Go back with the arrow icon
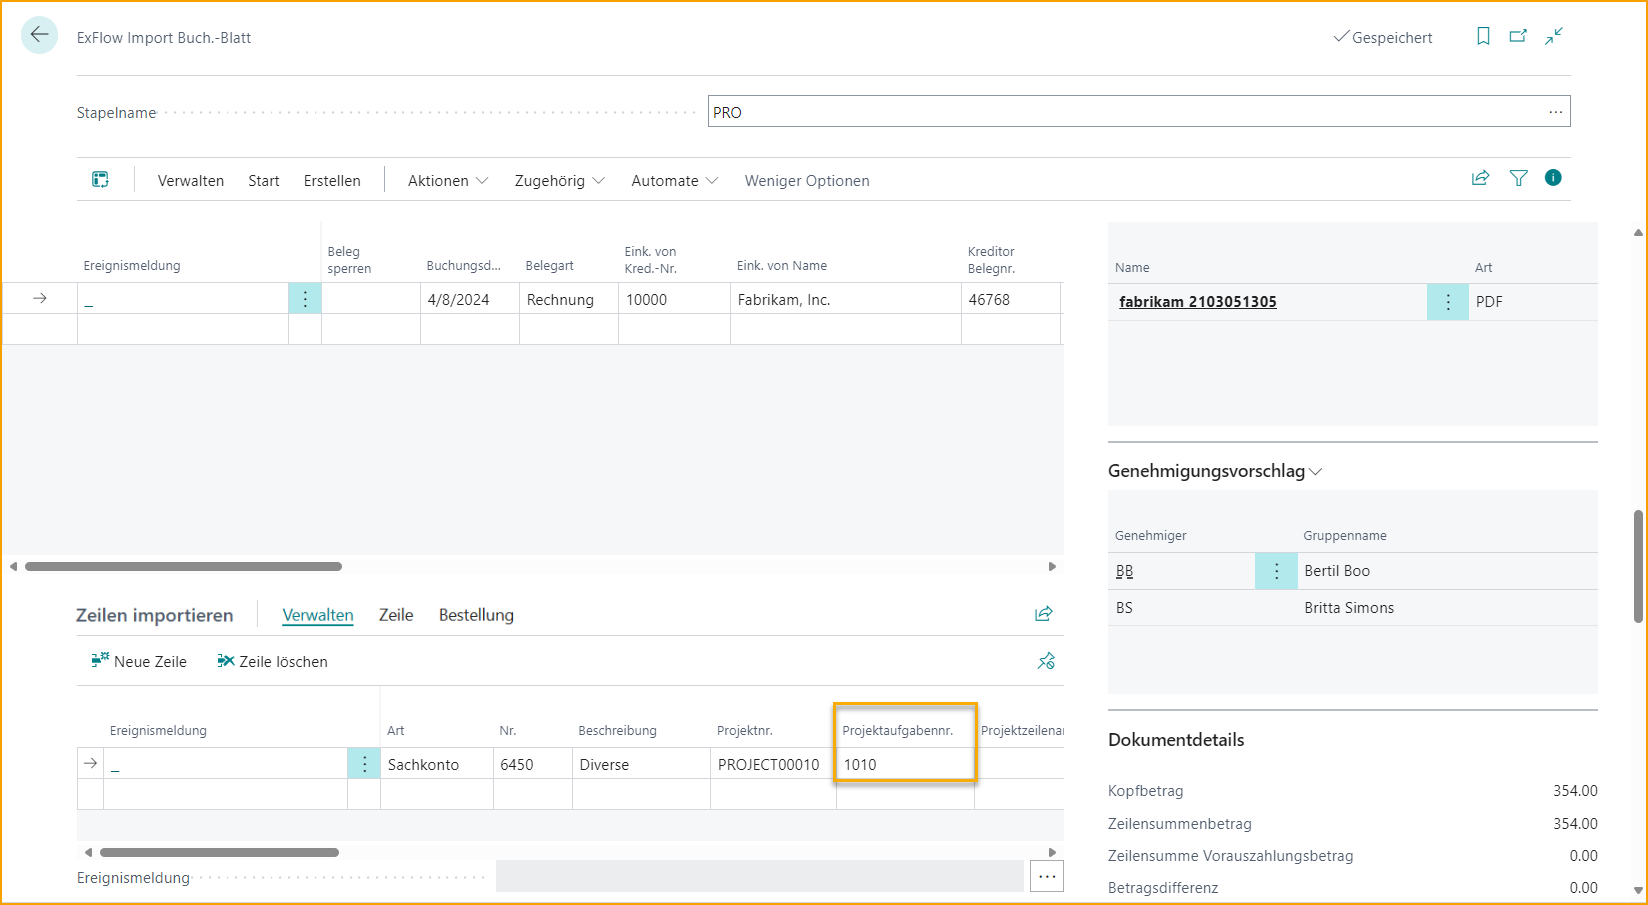The image size is (1648, 905). tap(39, 35)
